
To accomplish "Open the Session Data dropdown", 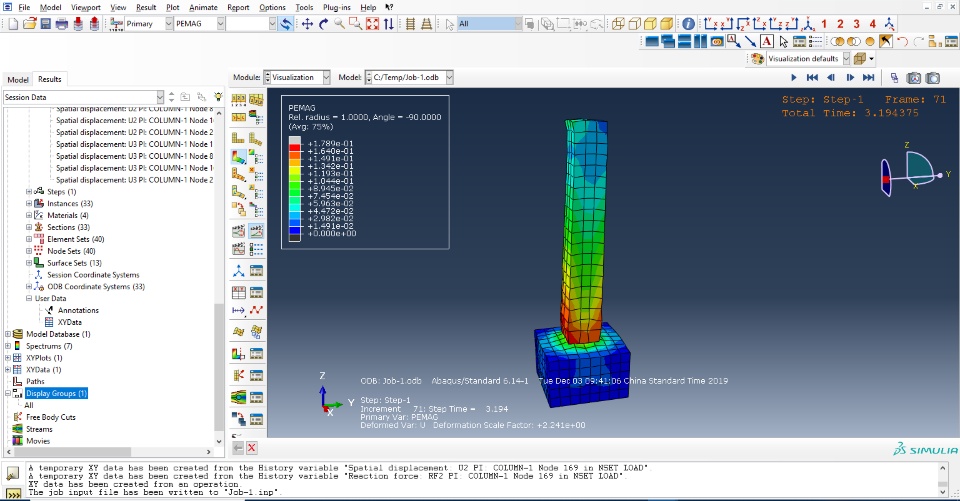I will (160, 97).
